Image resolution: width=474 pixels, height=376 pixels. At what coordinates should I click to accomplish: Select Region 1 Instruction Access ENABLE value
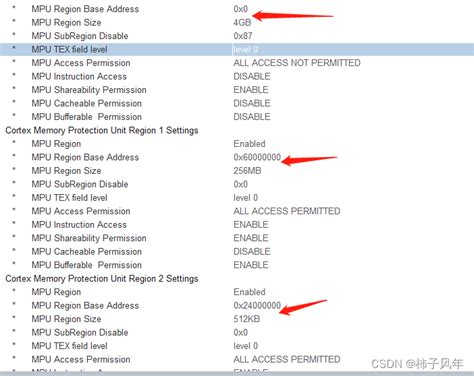[251, 225]
